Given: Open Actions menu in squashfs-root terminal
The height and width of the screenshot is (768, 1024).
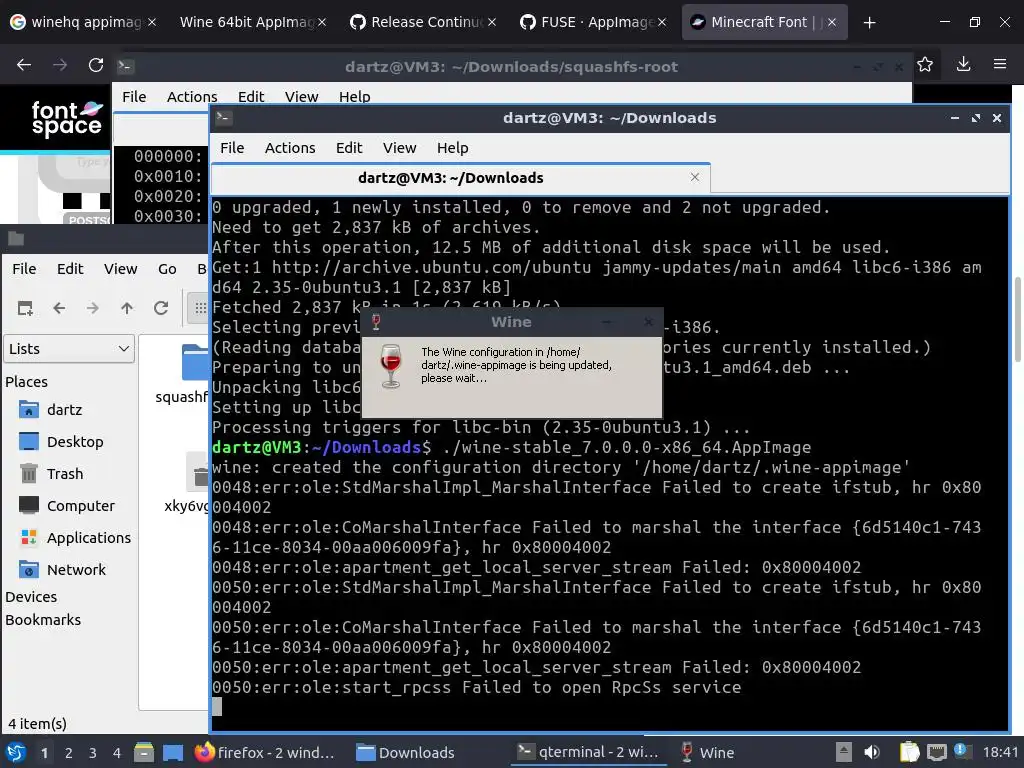Looking at the screenshot, I should pos(192,97).
